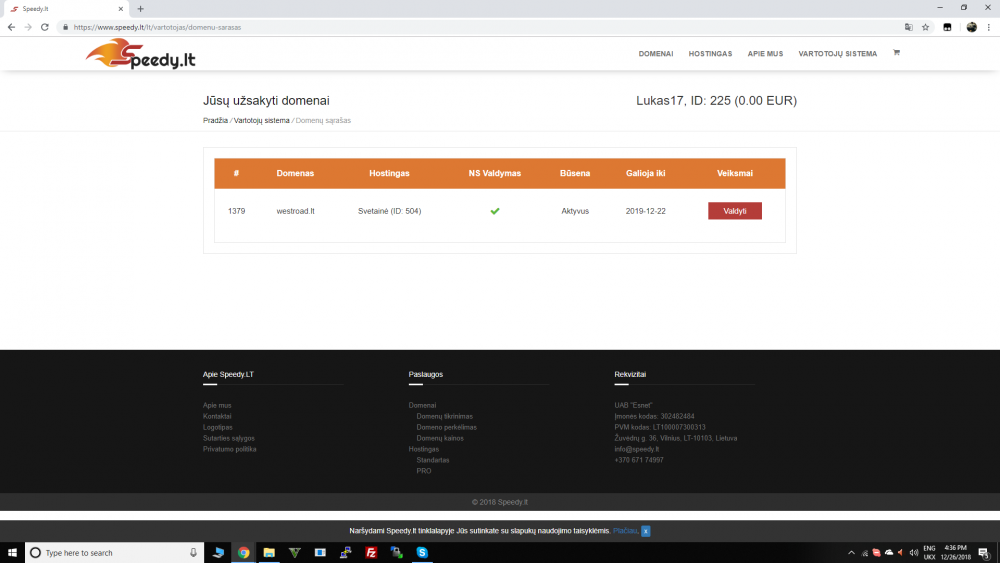Click the Valdyti button for westroad.lt
Viewport: 1000px width, 563px height.
click(735, 211)
